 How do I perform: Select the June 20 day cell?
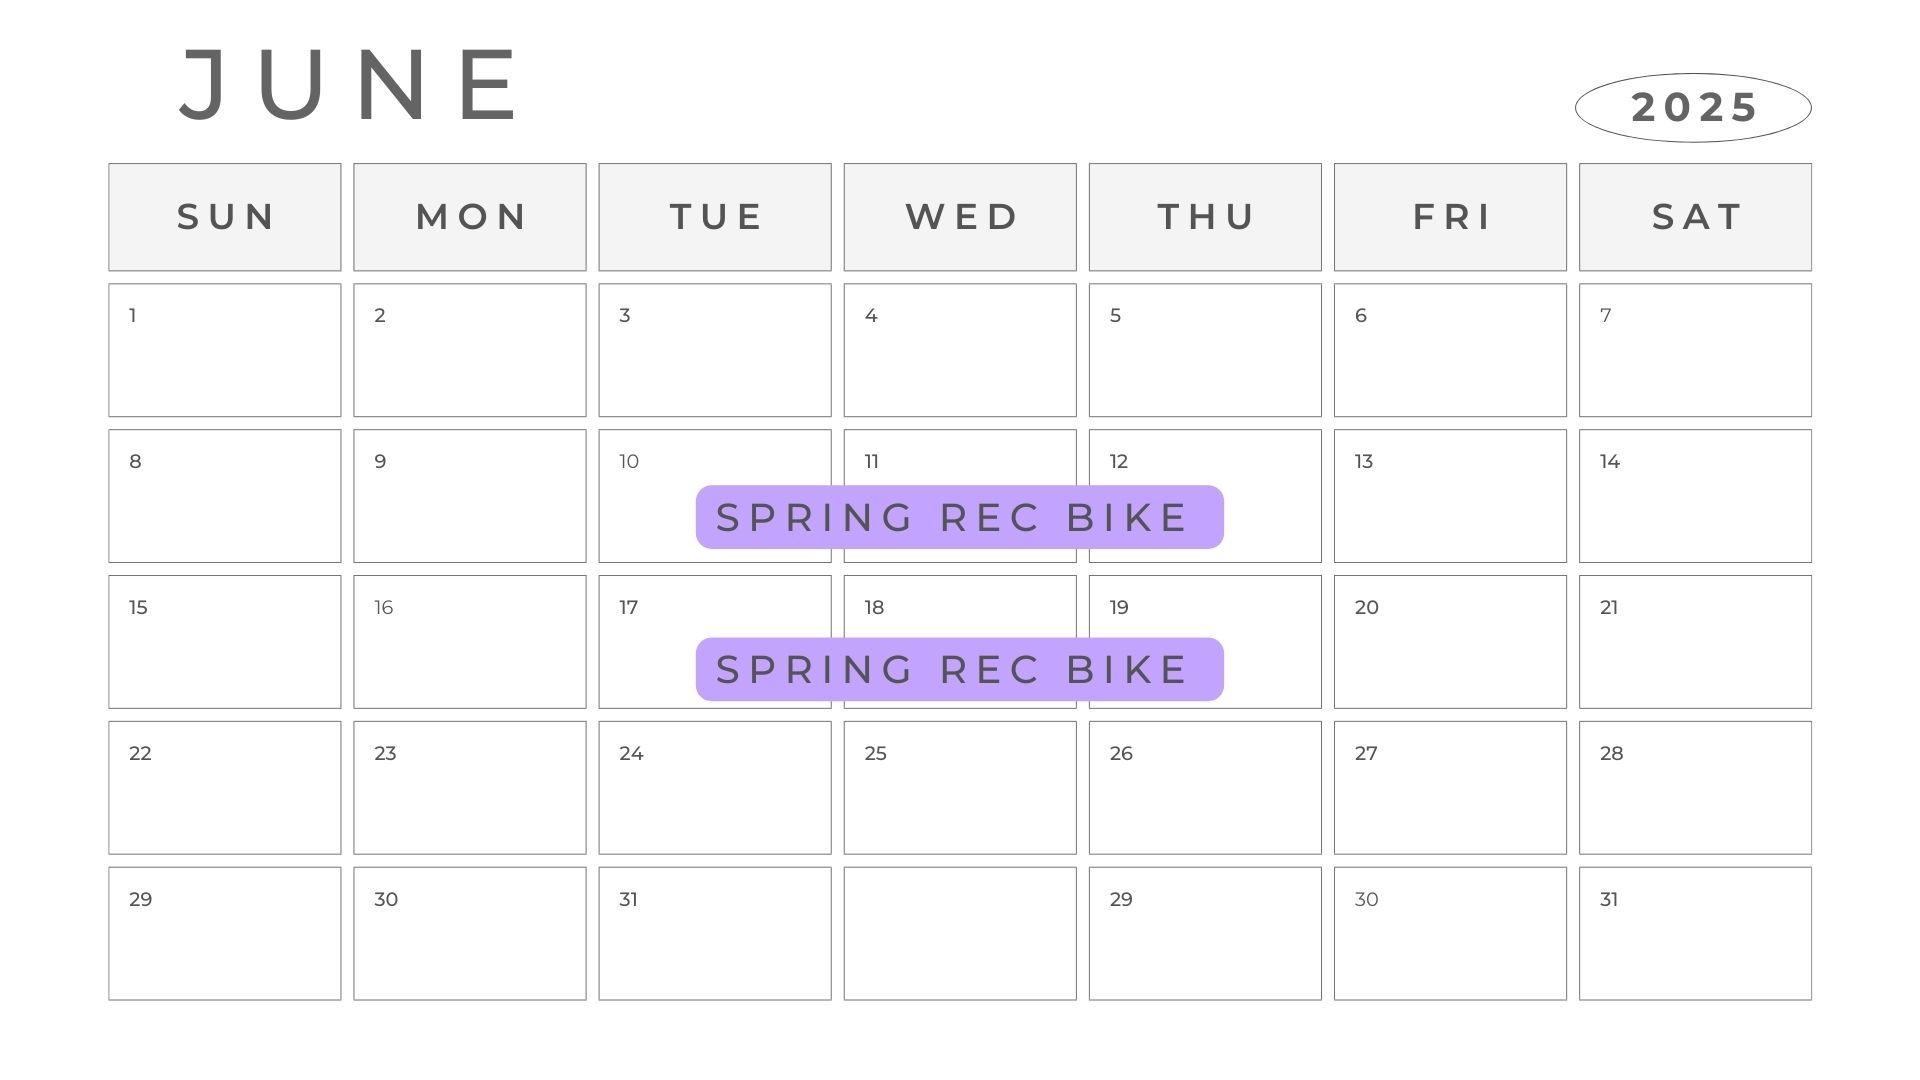(x=1450, y=642)
